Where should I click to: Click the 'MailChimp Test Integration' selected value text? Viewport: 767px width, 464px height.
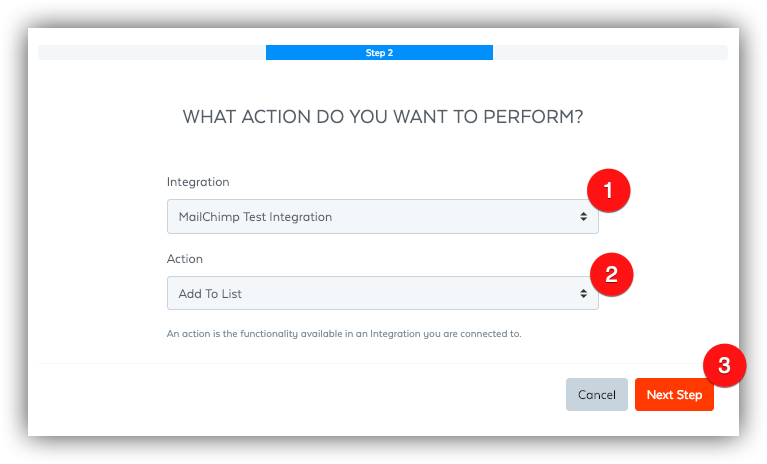click(255, 217)
